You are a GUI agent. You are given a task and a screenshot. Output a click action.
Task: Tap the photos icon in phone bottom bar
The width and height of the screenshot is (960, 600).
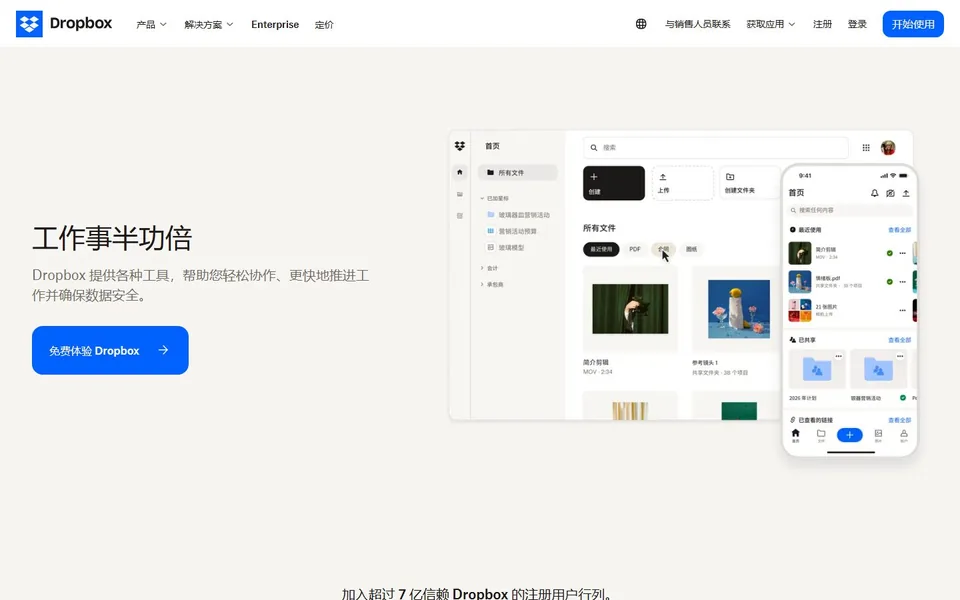pyautogui.click(x=878, y=435)
